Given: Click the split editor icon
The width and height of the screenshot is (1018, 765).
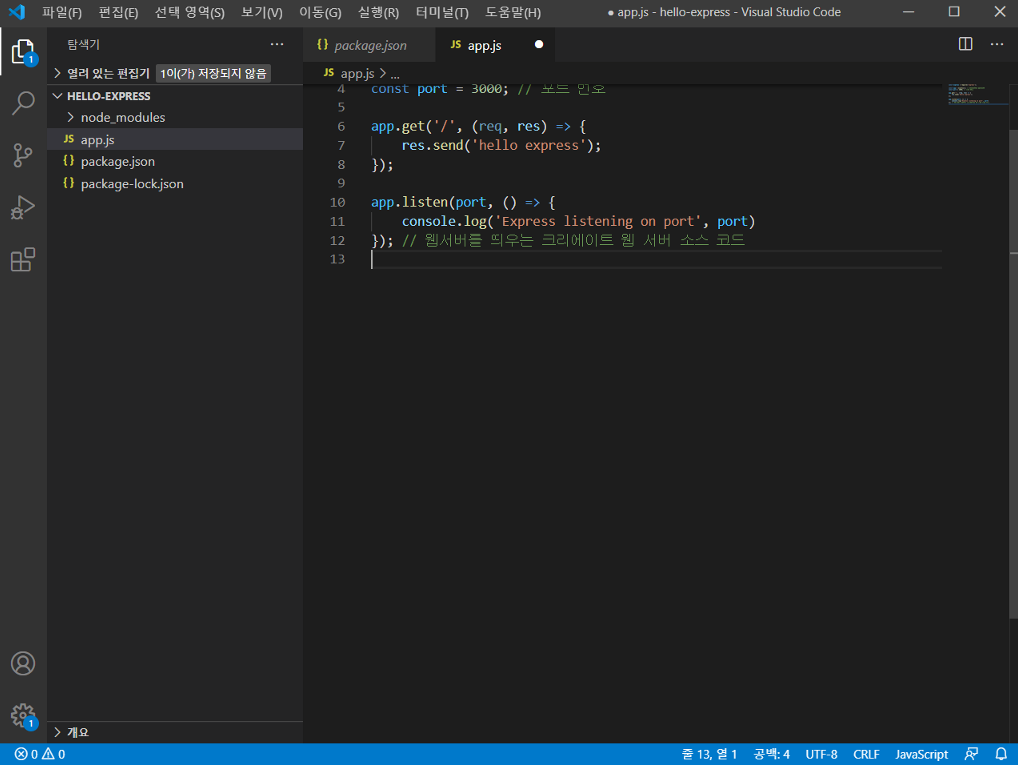Looking at the screenshot, I should [x=965, y=44].
